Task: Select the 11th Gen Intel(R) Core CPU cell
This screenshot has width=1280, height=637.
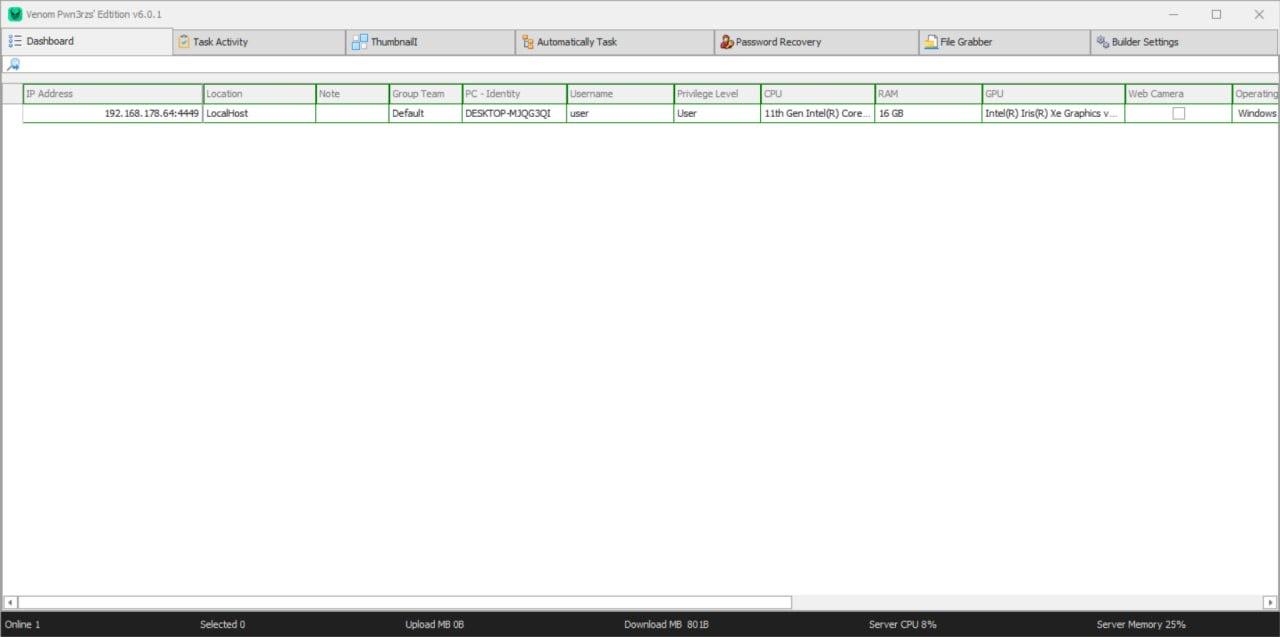Action: 818,114
